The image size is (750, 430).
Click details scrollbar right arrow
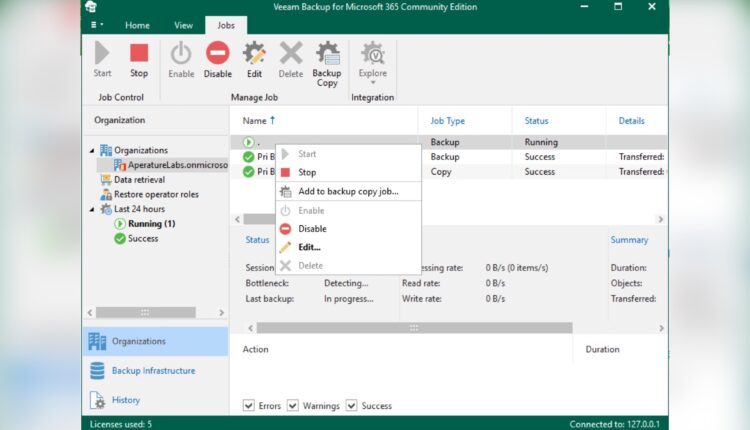[x=661, y=328]
